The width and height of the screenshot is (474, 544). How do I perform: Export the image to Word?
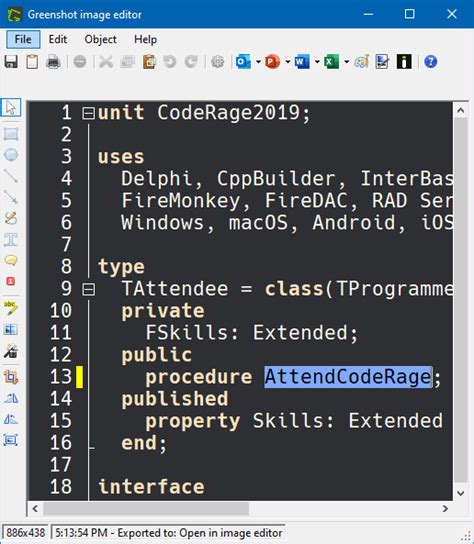(302, 62)
